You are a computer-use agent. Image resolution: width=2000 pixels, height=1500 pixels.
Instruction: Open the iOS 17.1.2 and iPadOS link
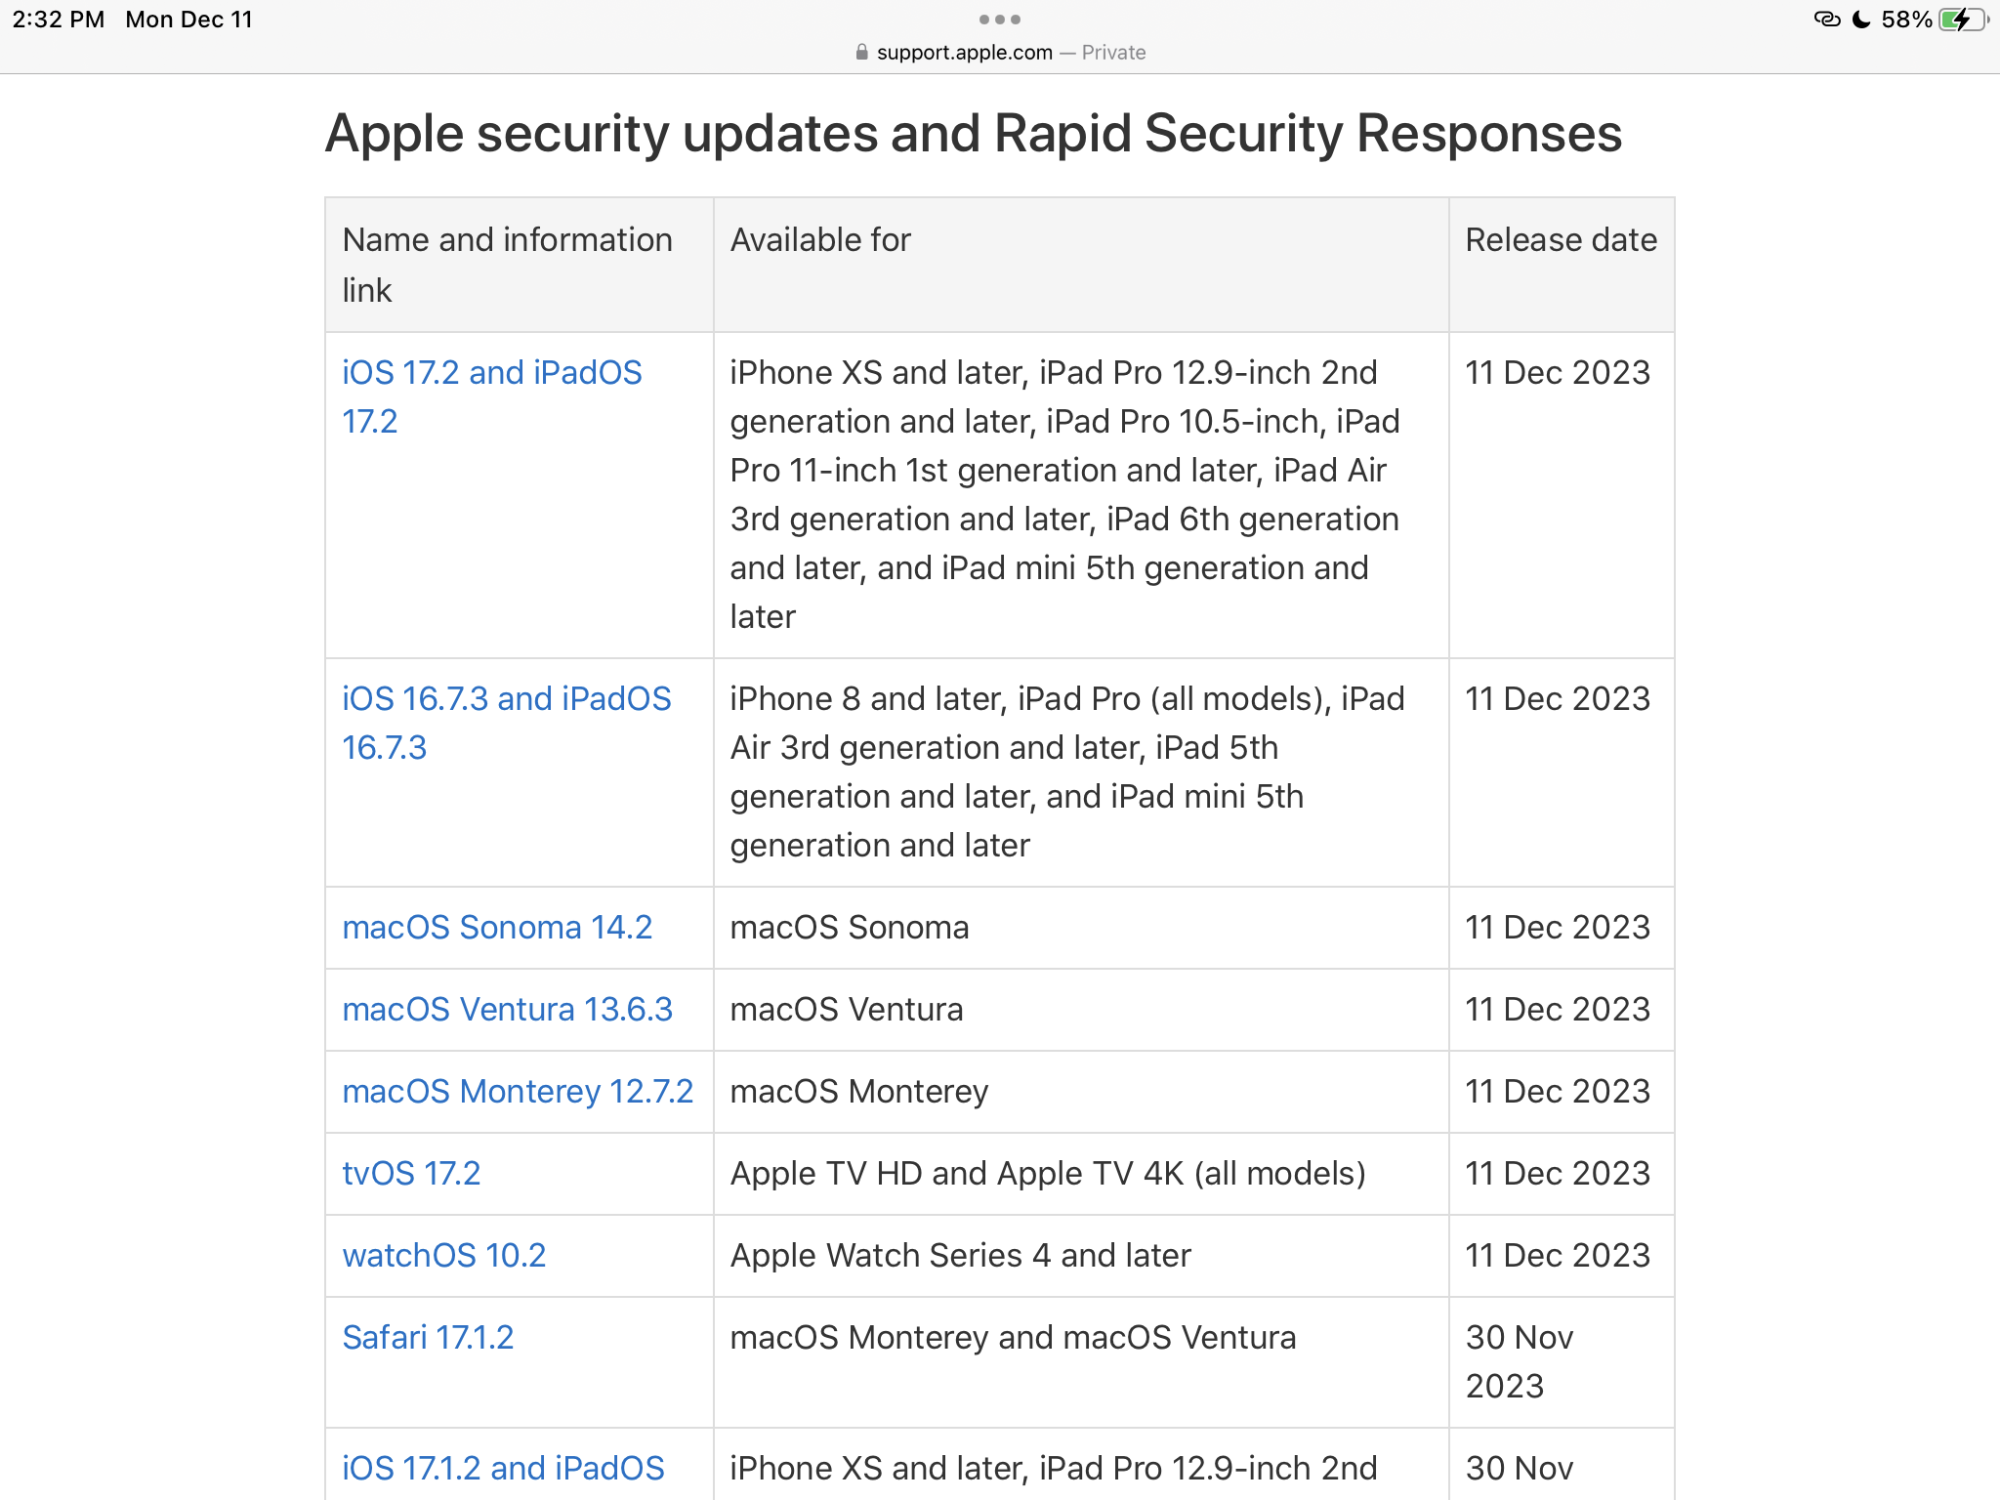(x=503, y=1468)
